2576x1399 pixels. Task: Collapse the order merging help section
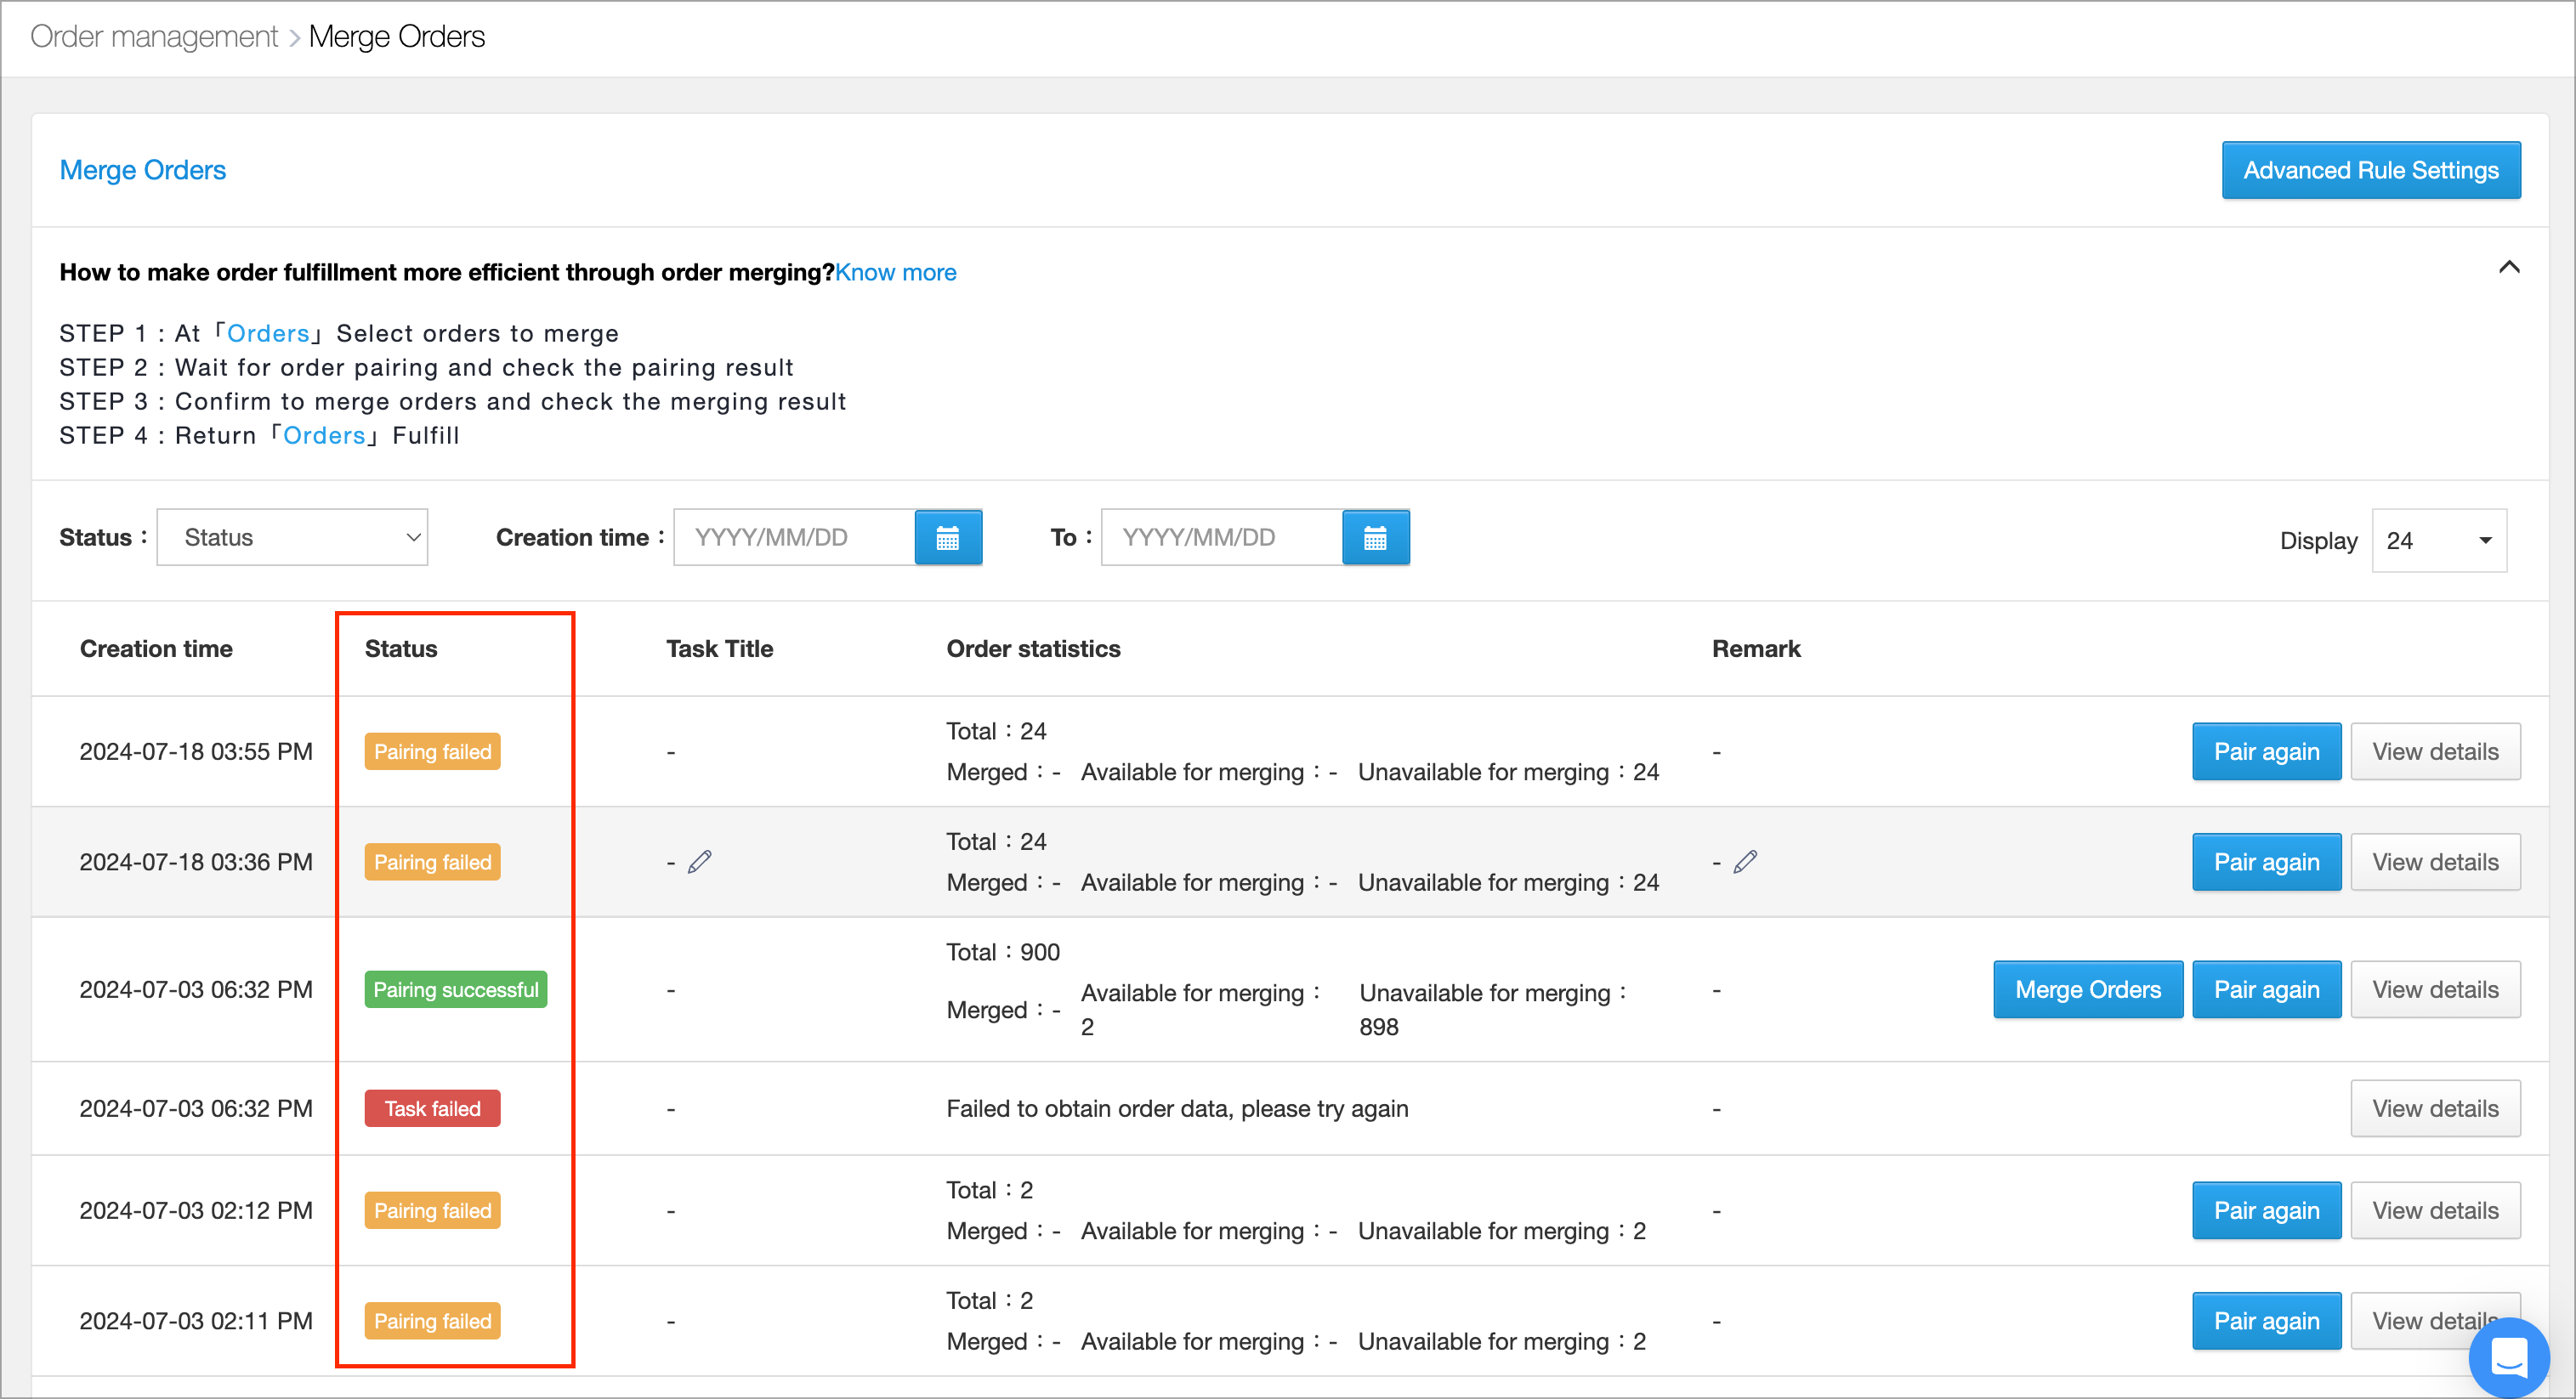click(x=2508, y=267)
